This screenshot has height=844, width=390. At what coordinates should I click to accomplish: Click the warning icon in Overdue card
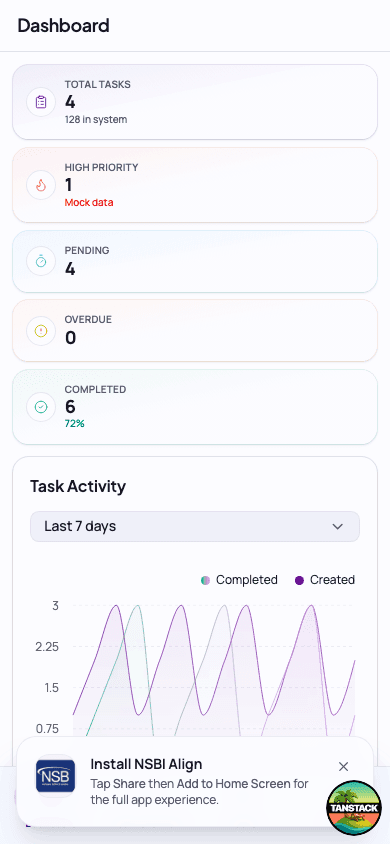tap(41, 330)
